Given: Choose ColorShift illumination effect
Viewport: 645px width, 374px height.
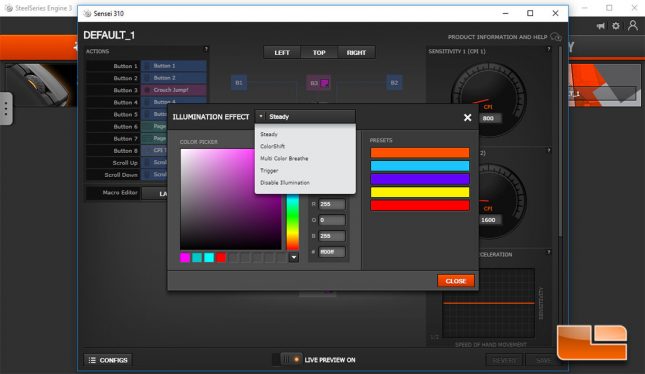Looking at the screenshot, I should click(x=272, y=146).
